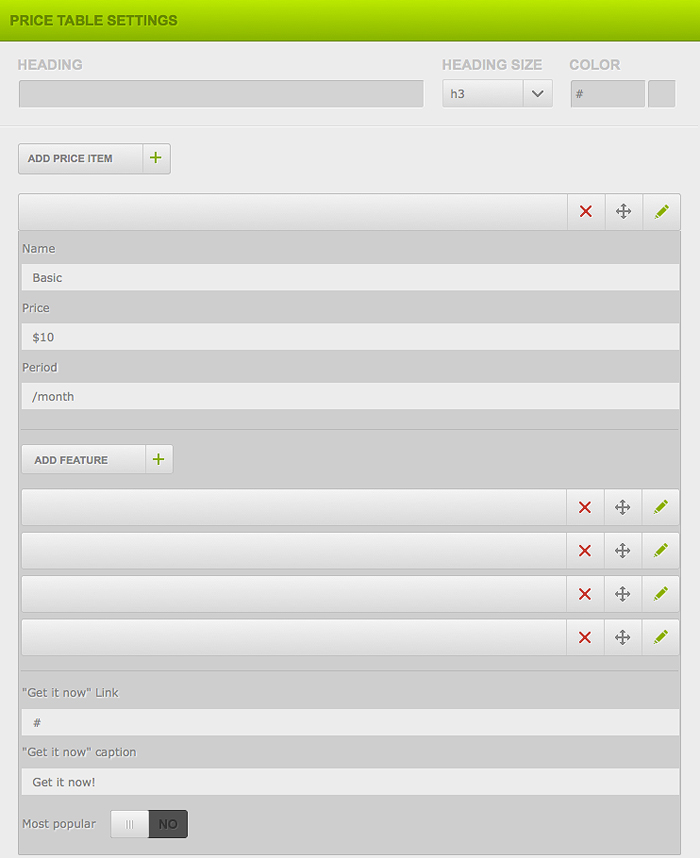Delete the price item with red X

tap(586, 211)
